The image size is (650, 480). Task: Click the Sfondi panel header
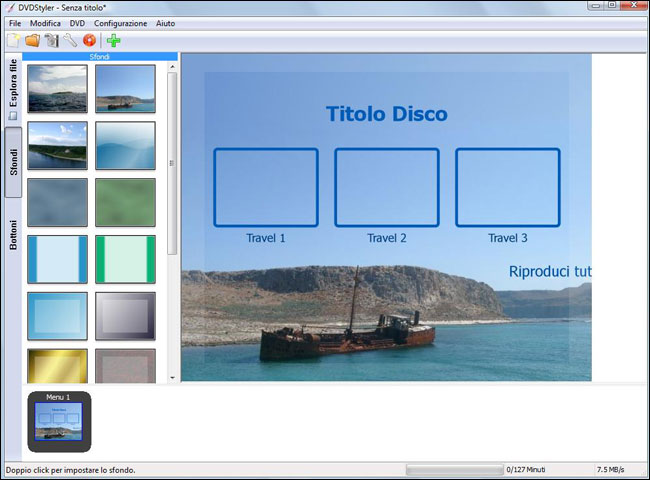[100, 57]
